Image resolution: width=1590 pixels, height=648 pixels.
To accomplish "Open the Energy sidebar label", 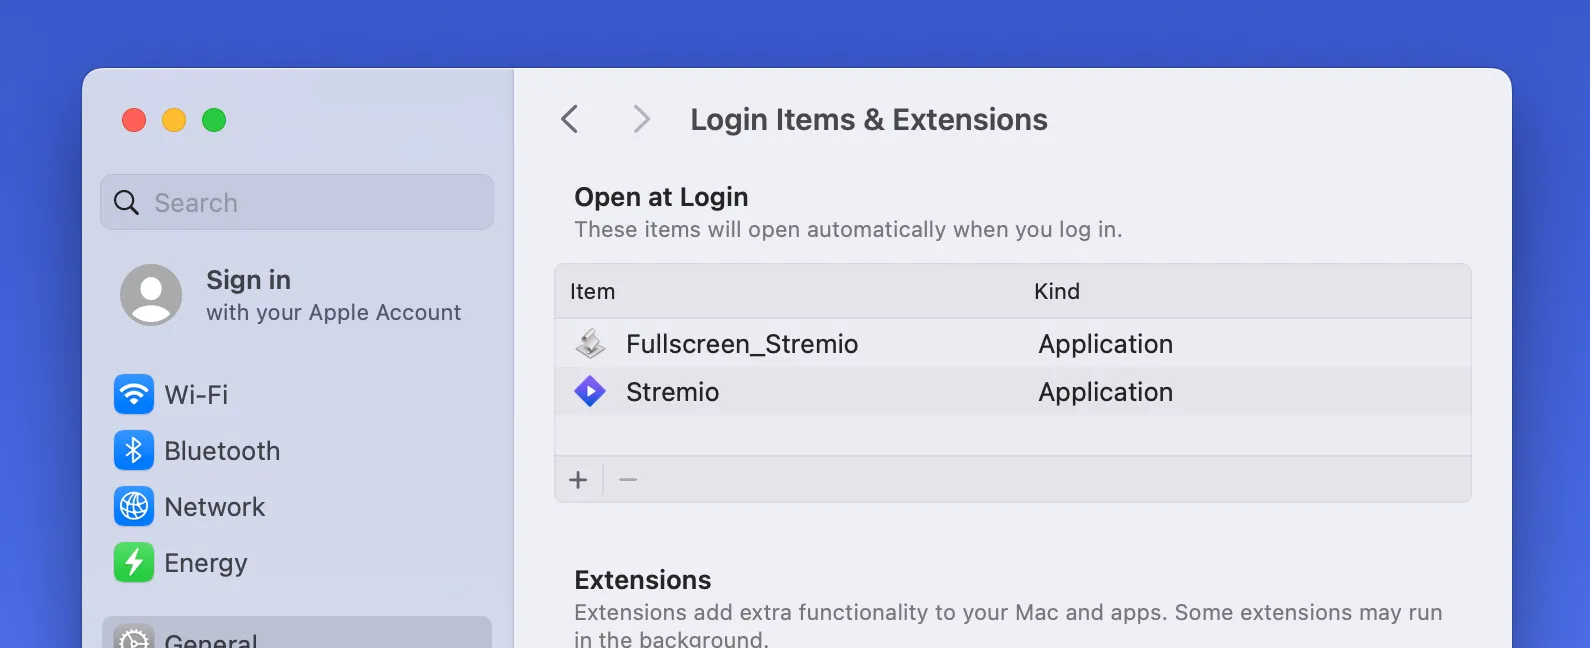I will point(205,564).
